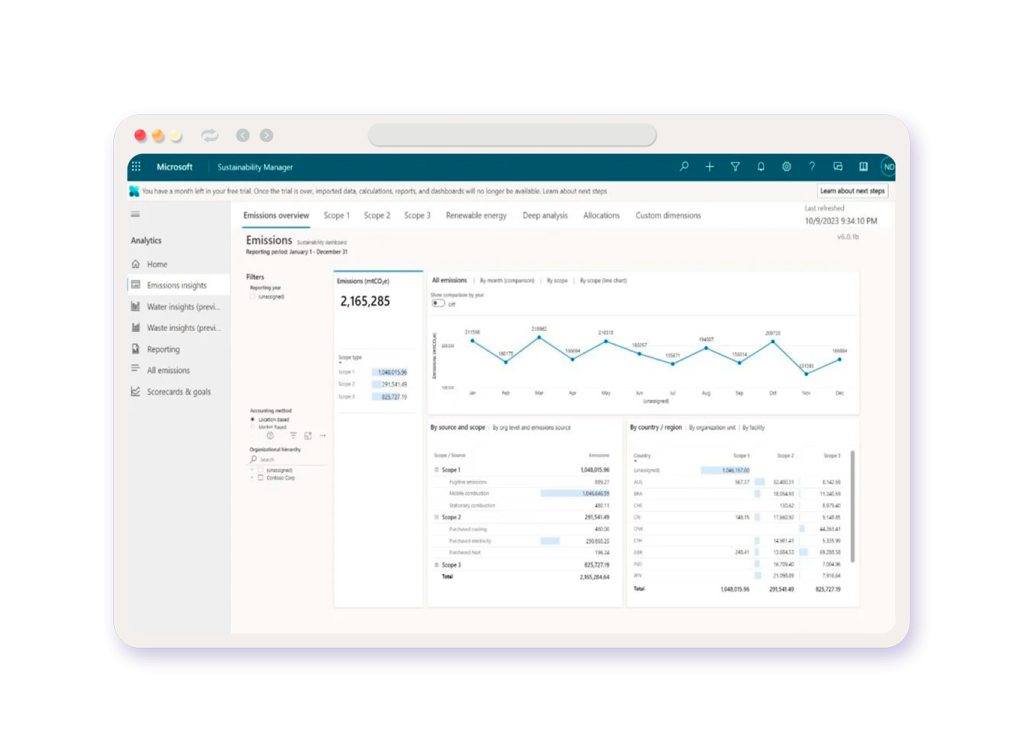
Task: Check Contoso Corp in Organizational hierarchy
Action: pyautogui.click(x=261, y=478)
